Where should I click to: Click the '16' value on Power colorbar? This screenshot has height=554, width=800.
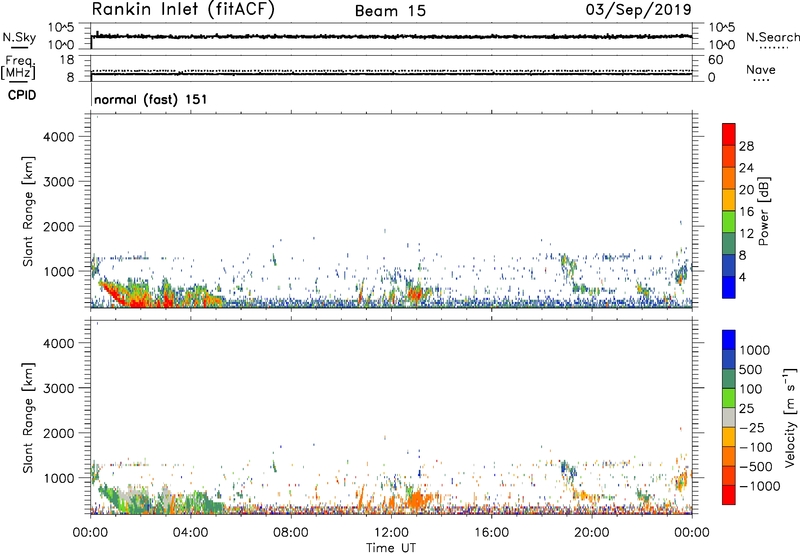point(746,212)
